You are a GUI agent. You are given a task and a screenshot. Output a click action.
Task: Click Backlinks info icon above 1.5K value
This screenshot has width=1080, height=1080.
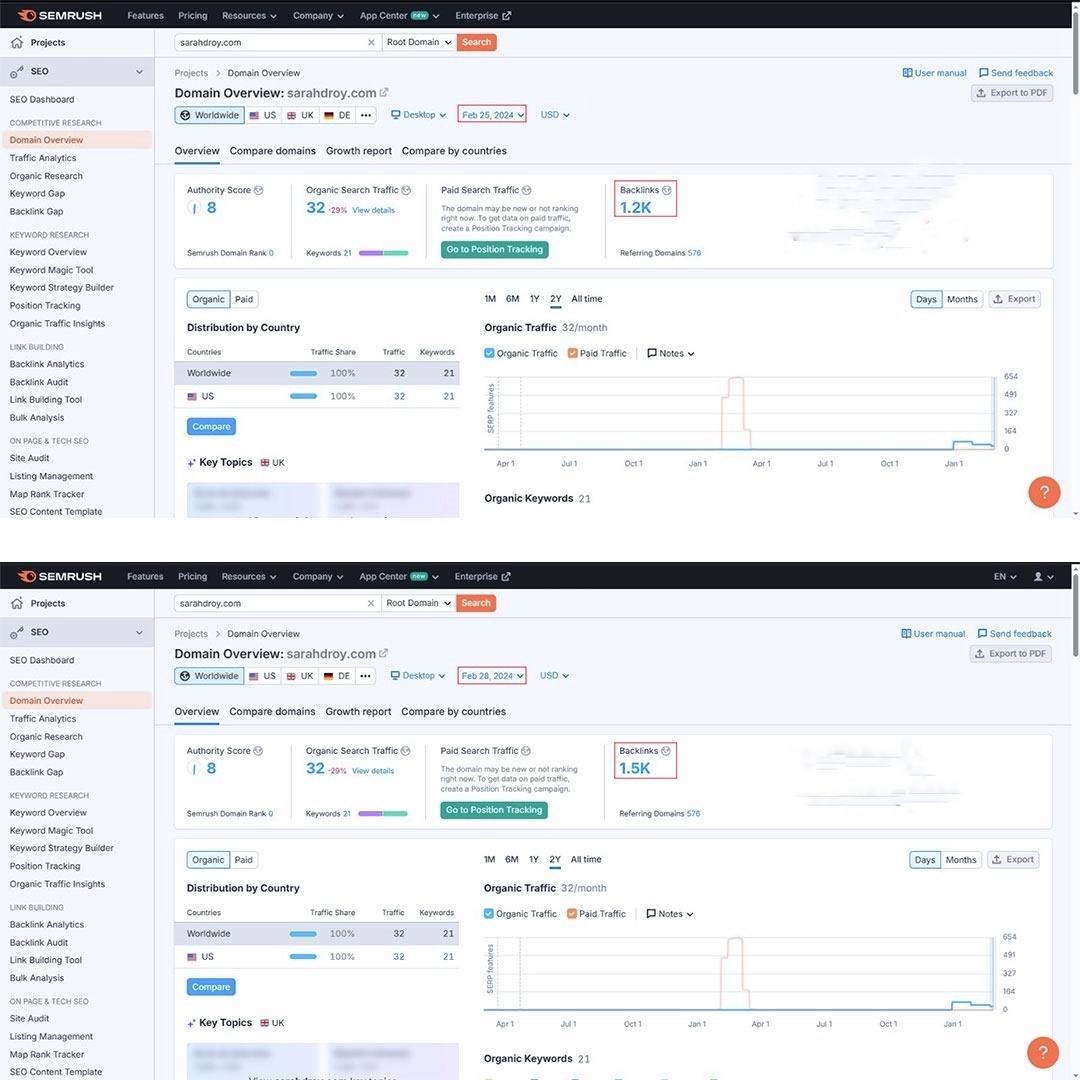click(666, 751)
